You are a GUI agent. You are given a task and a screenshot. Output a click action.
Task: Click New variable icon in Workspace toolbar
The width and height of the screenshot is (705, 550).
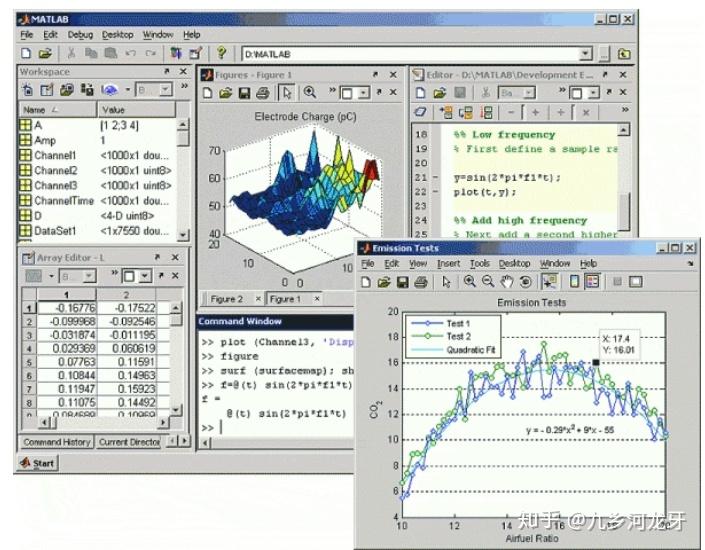click(x=28, y=90)
